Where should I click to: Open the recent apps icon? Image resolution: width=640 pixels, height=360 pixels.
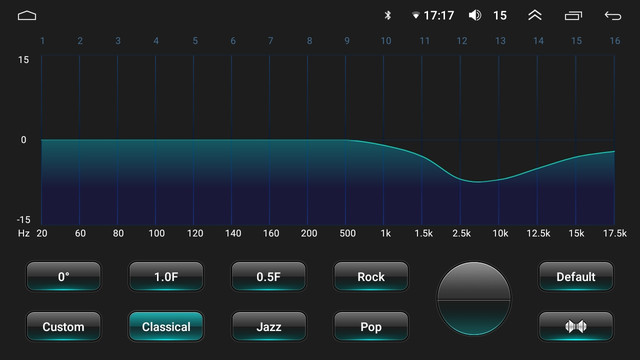point(573,16)
